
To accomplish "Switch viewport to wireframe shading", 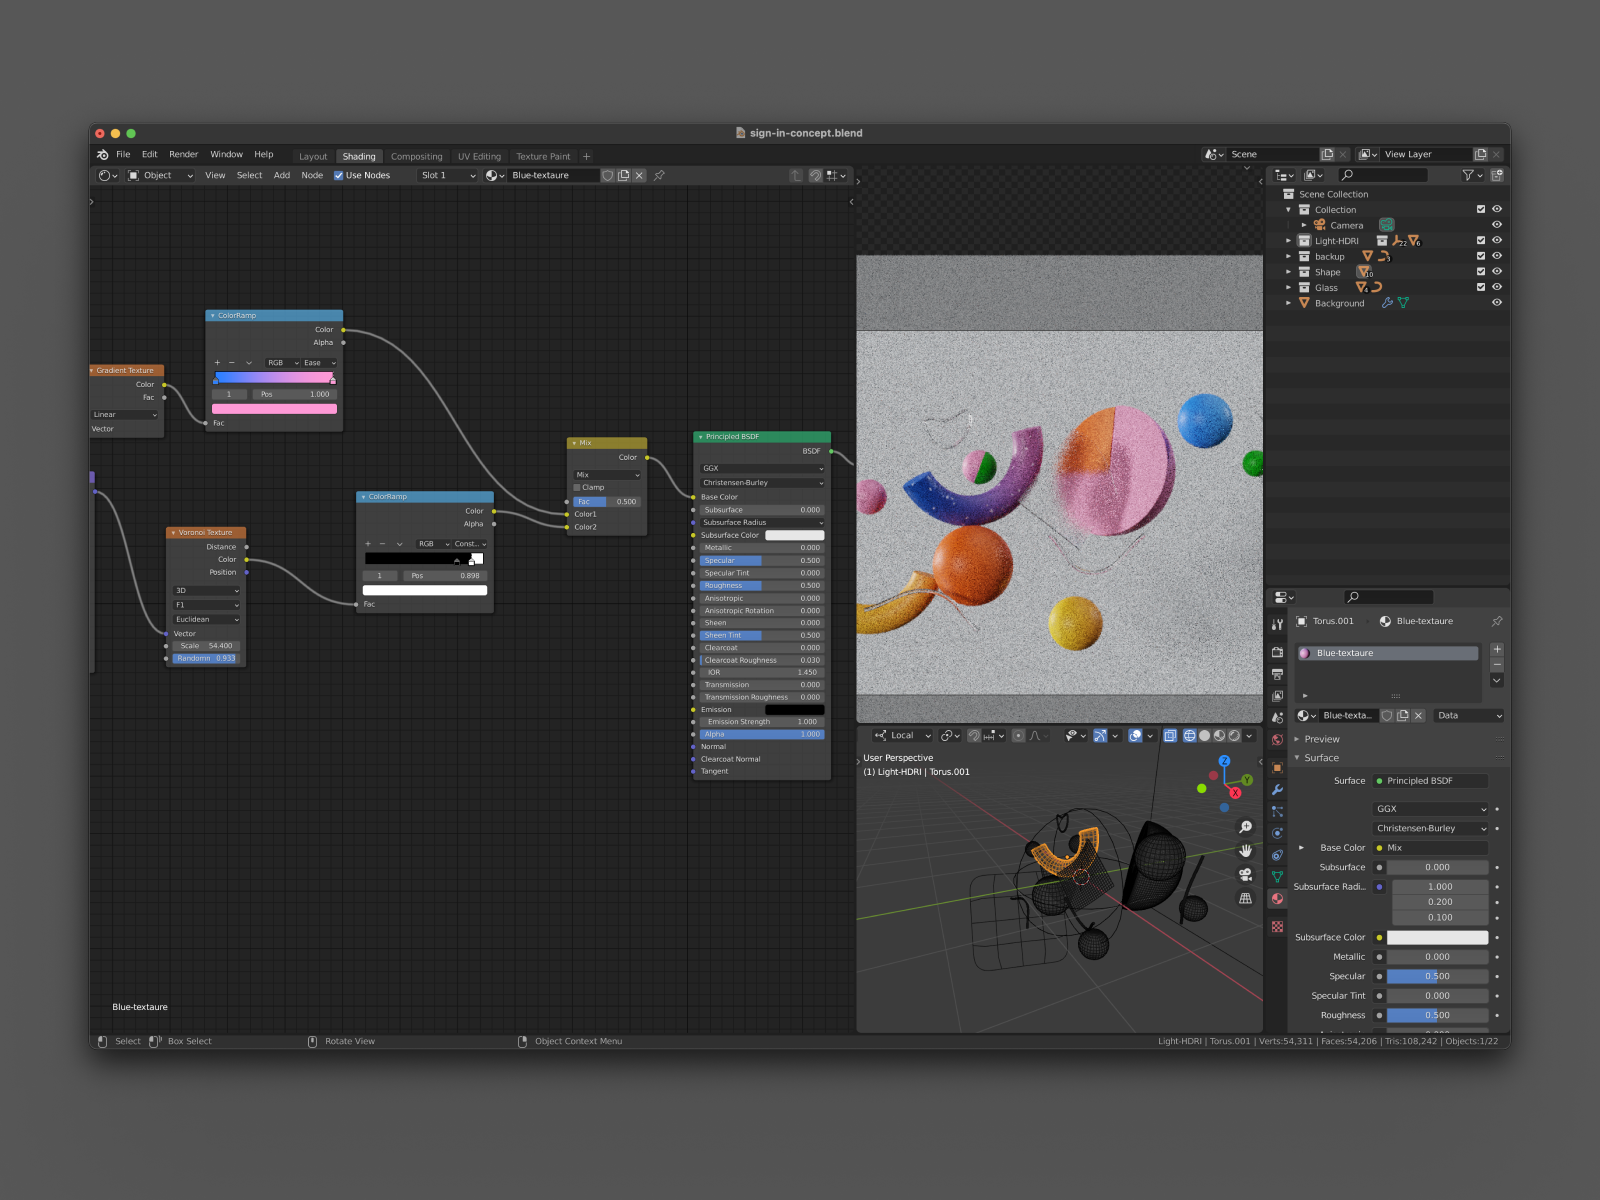I will (x=1190, y=736).
